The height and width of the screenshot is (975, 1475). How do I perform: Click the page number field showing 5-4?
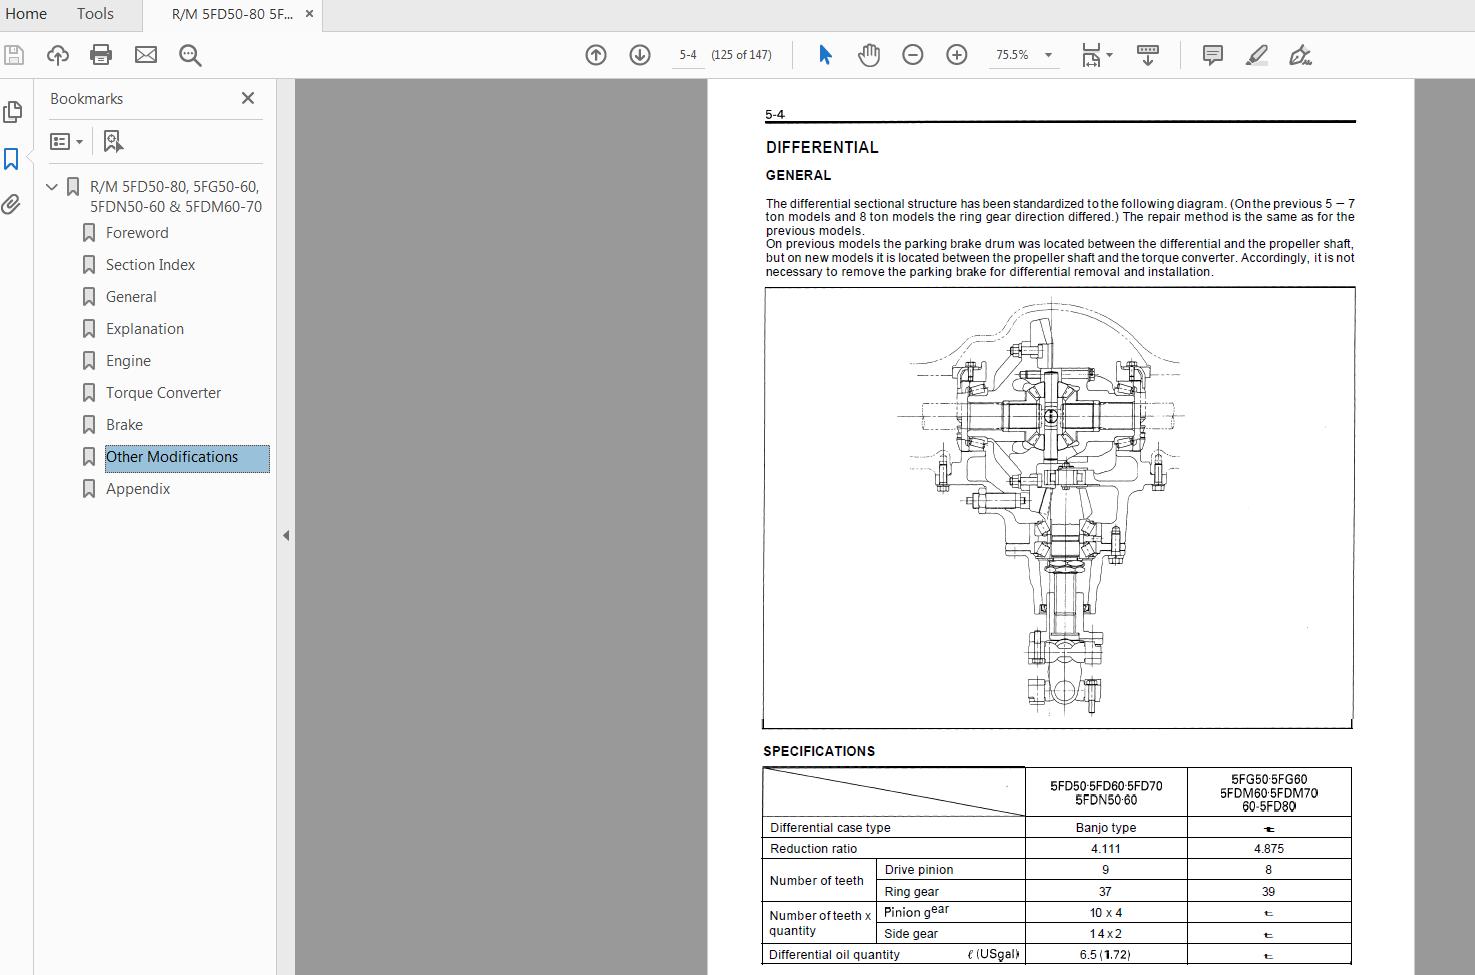[x=689, y=55]
